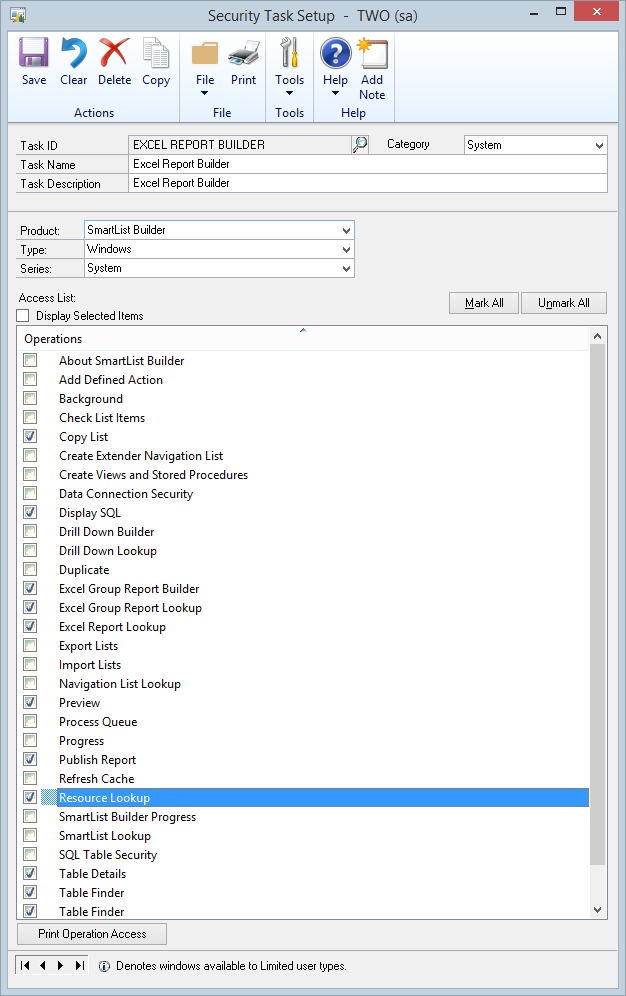Click the operations list scrollbar thumb
Image resolution: width=626 pixels, height=996 pixels.
click(597, 604)
